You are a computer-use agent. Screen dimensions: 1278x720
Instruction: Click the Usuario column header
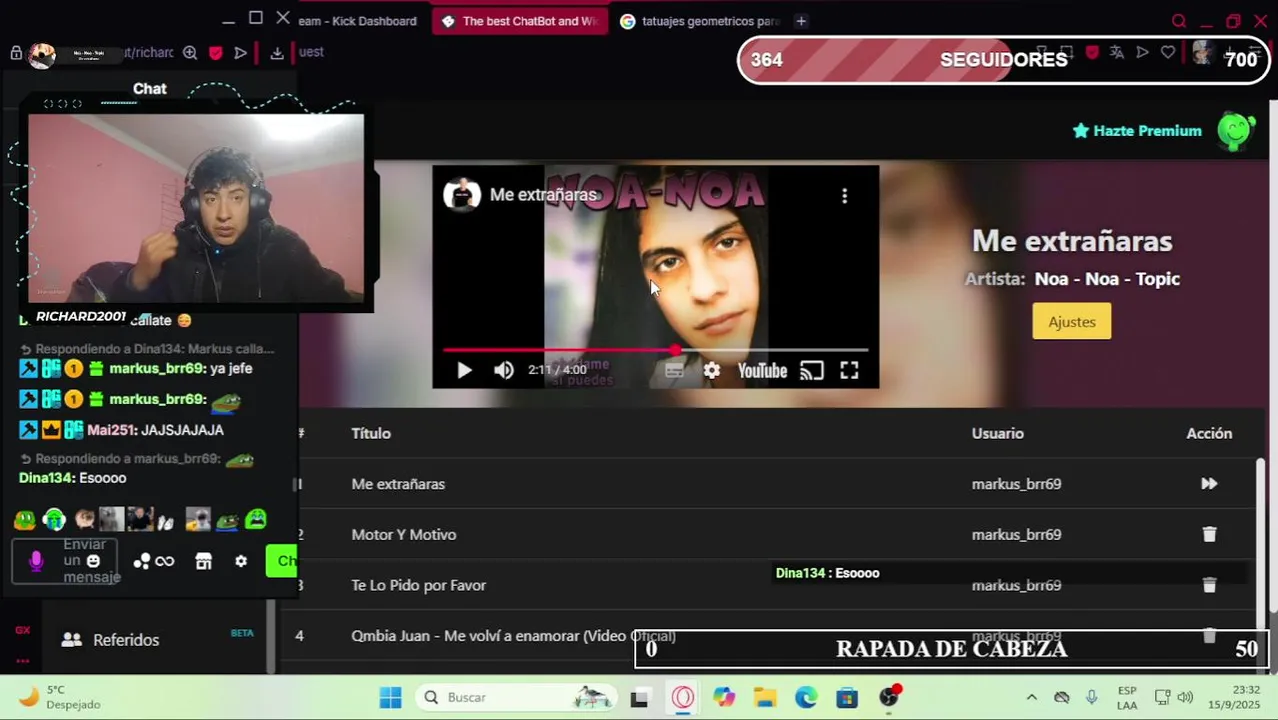pyautogui.click(x=998, y=433)
